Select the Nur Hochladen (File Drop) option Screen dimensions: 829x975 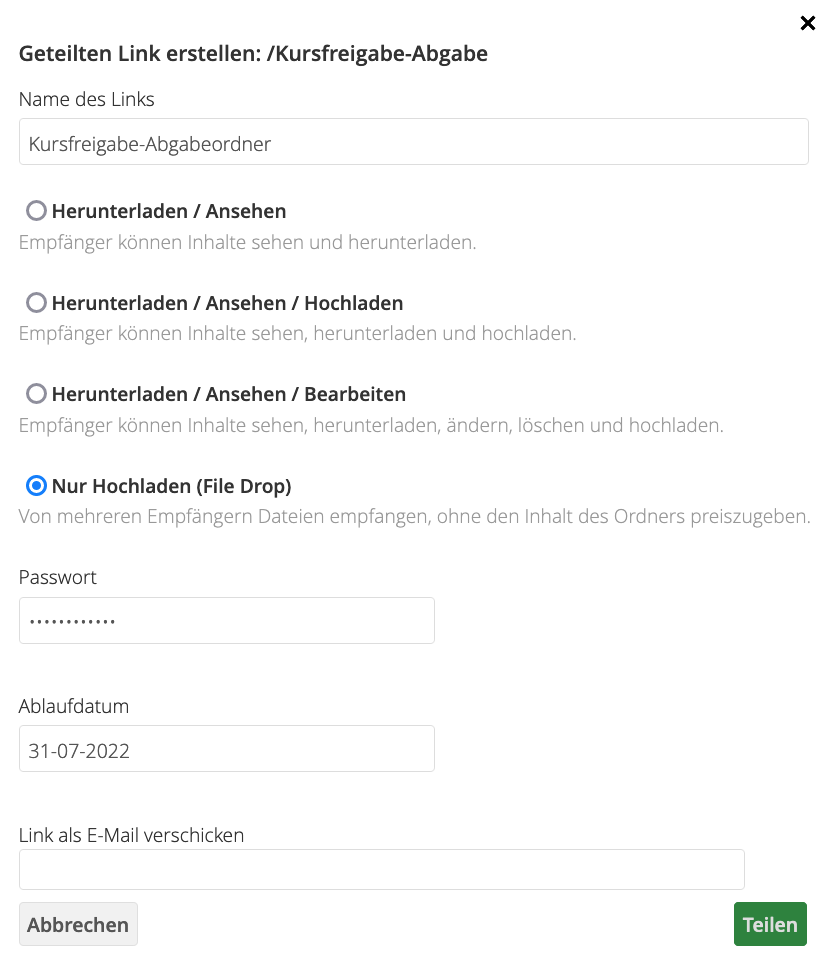coord(37,485)
